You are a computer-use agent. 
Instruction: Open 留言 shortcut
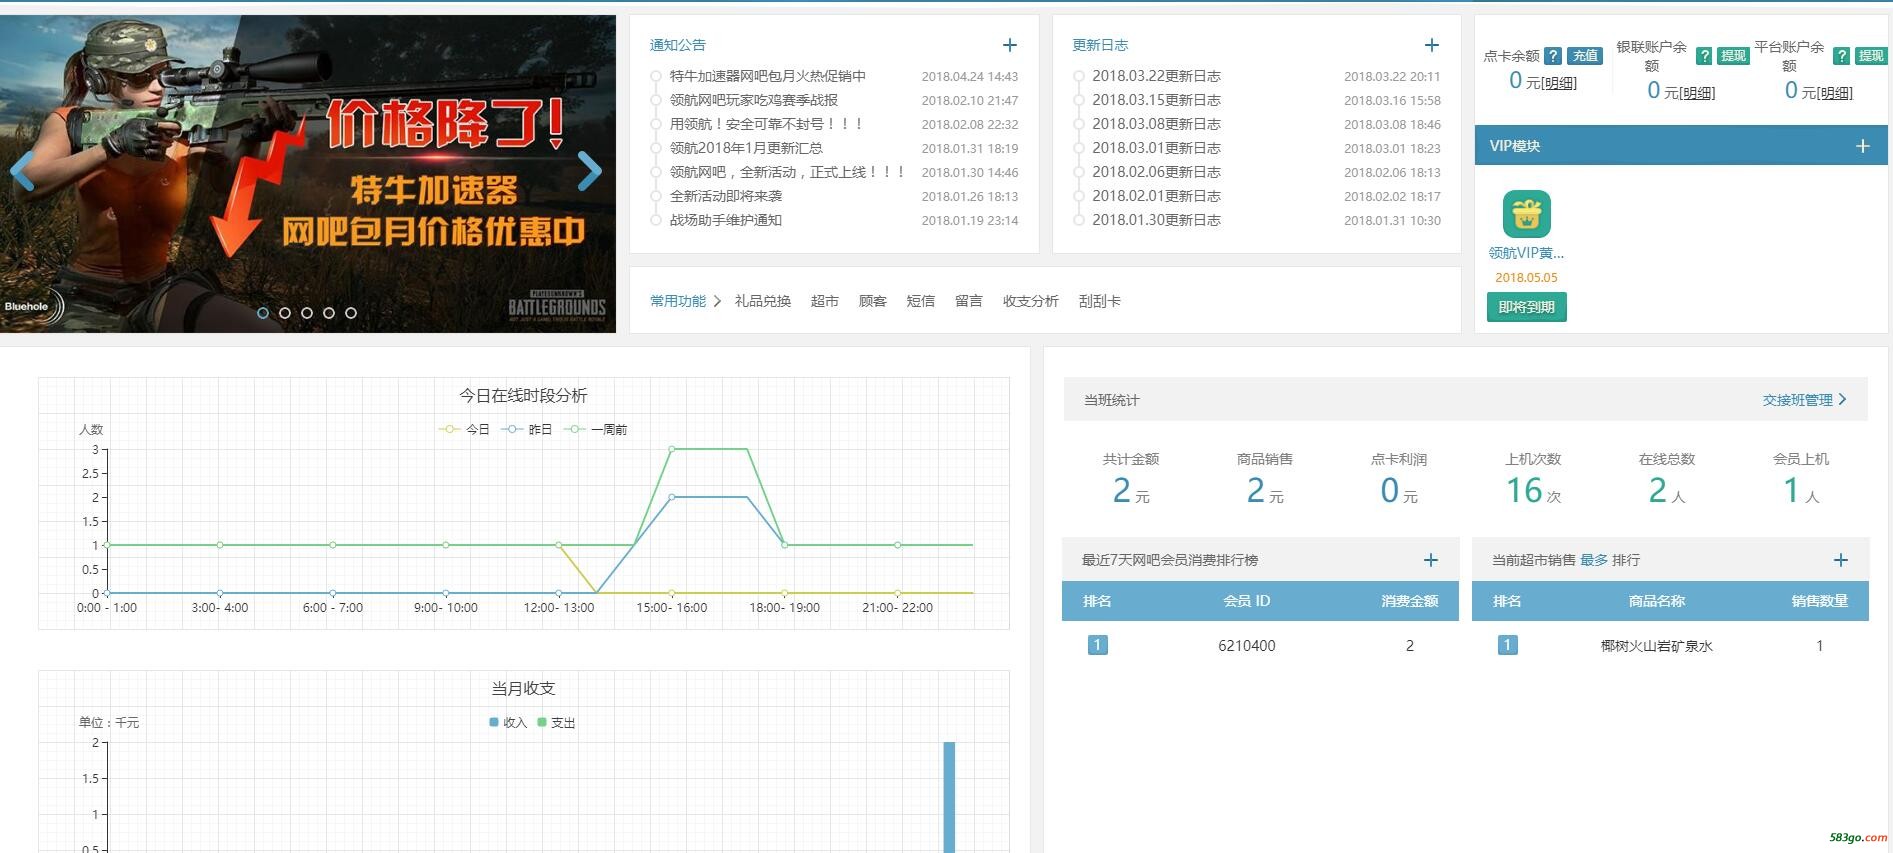969,301
